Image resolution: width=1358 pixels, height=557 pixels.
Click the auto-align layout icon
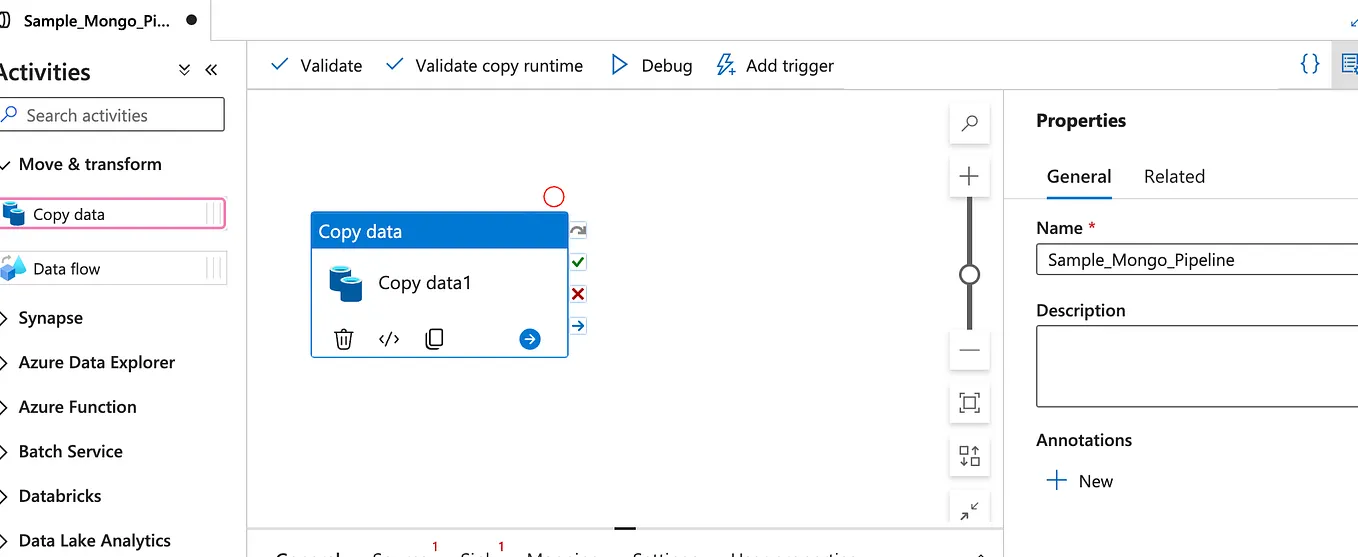969,456
